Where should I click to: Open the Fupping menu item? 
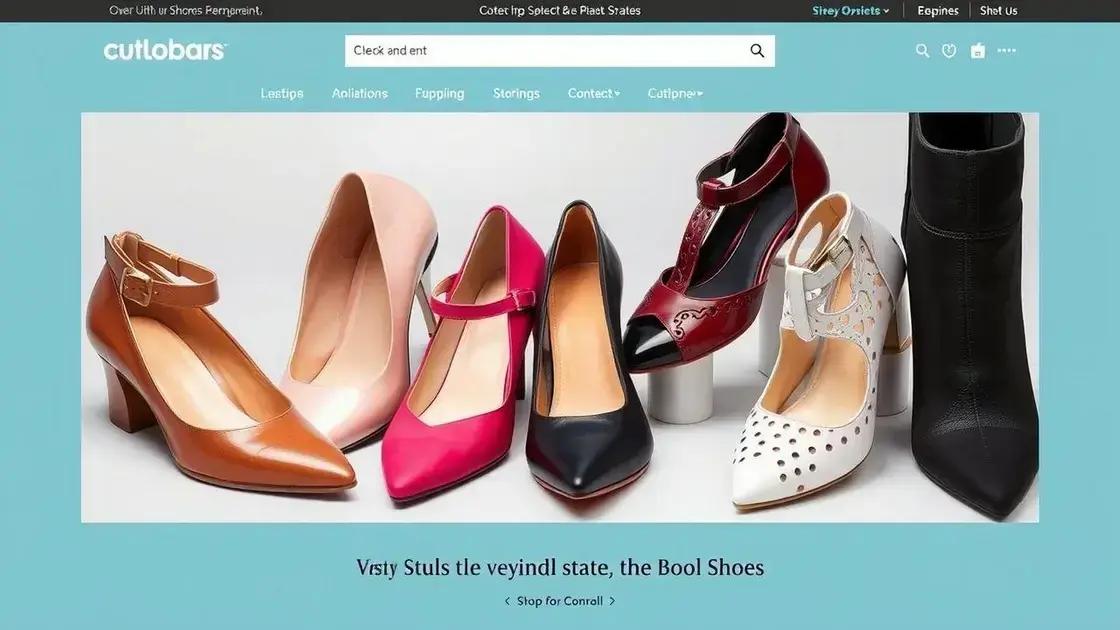439,94
